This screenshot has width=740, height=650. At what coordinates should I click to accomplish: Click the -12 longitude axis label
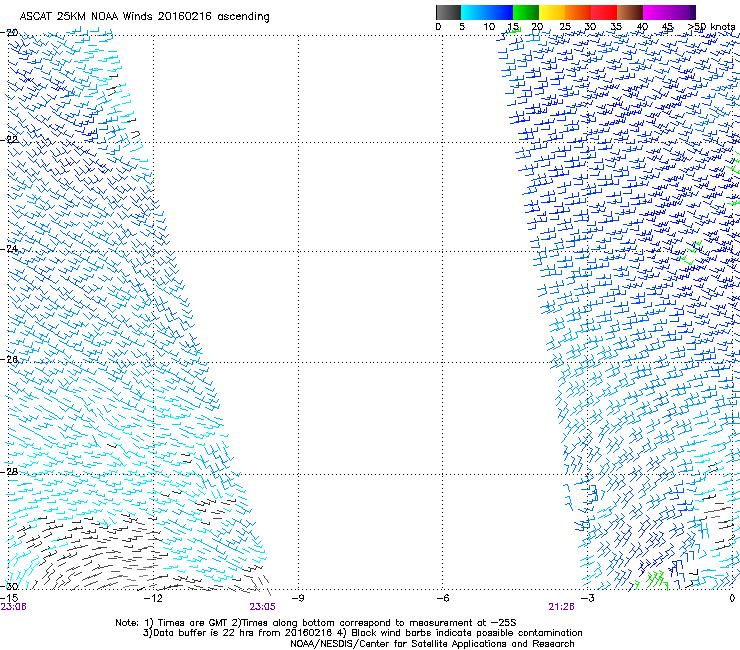[x=153, y=598]
